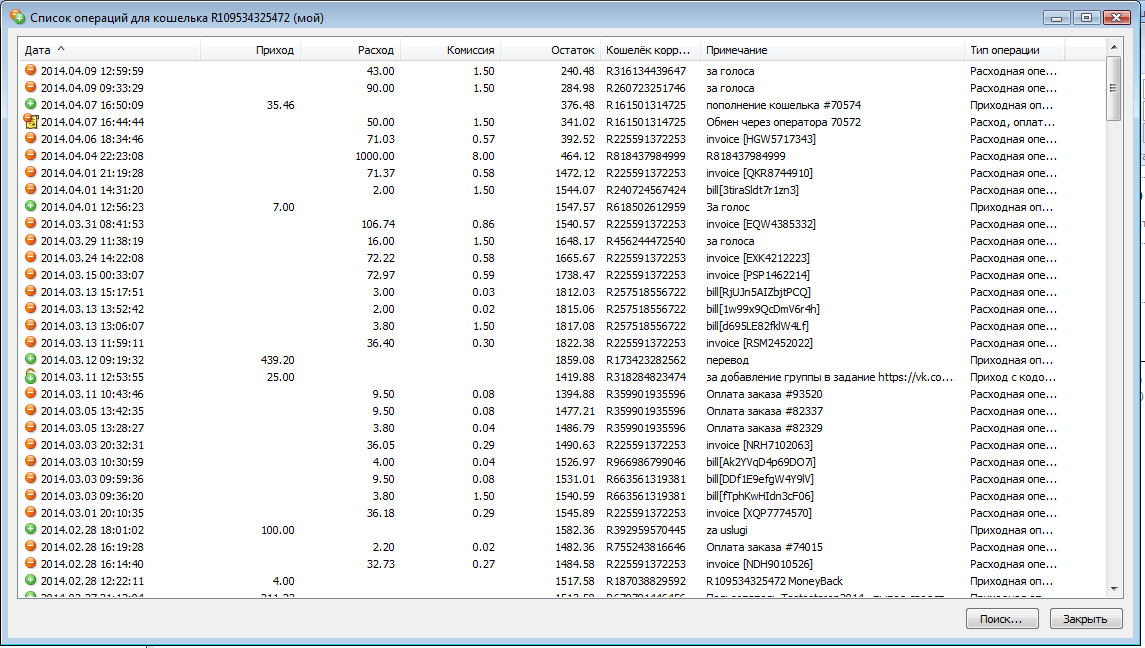
Task: Click the Закрыть button
Action: point(1085,619)
